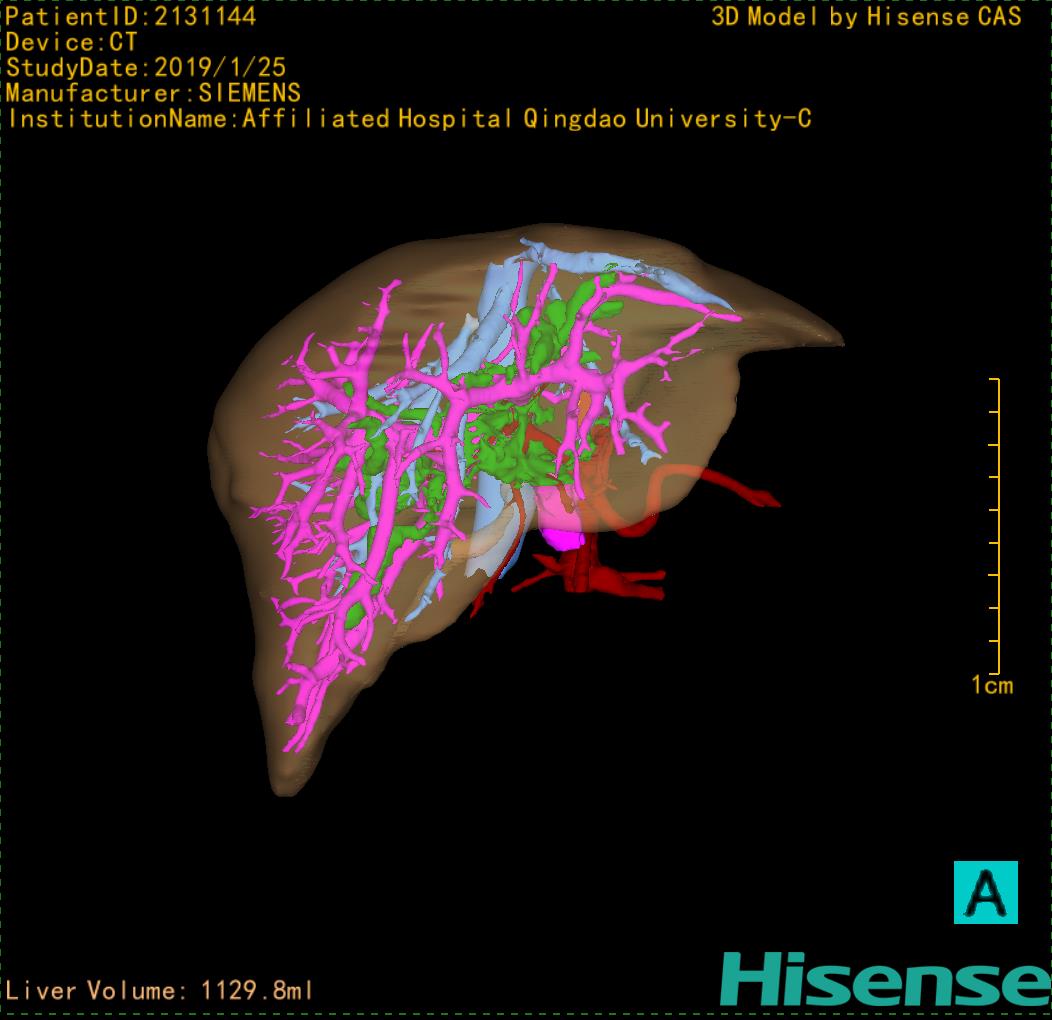Click the 3D liver model
The width and height of the screenshot is (1052, 1020).
point(526,510)
